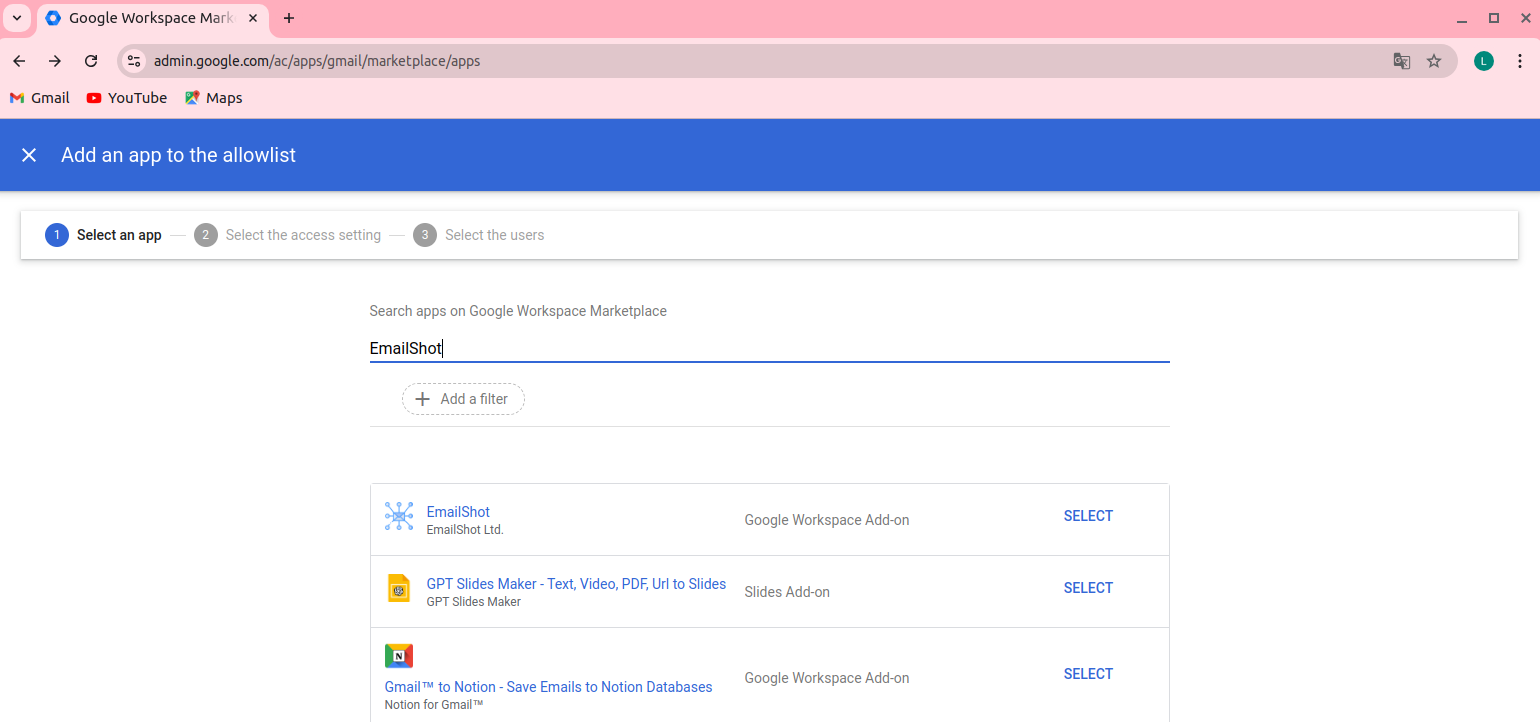
Task: Click the search apps input field
Action: pyautogui.click(x=769, y=348)
